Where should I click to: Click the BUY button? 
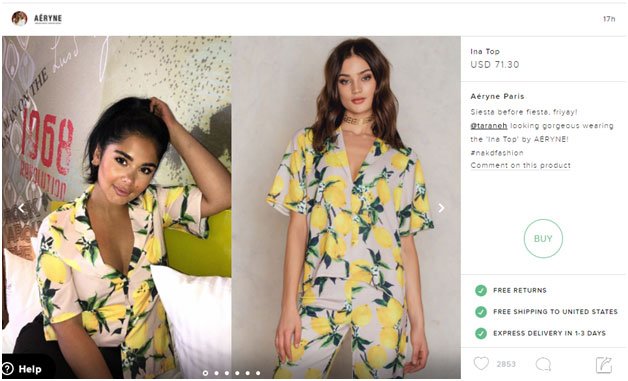543,238
